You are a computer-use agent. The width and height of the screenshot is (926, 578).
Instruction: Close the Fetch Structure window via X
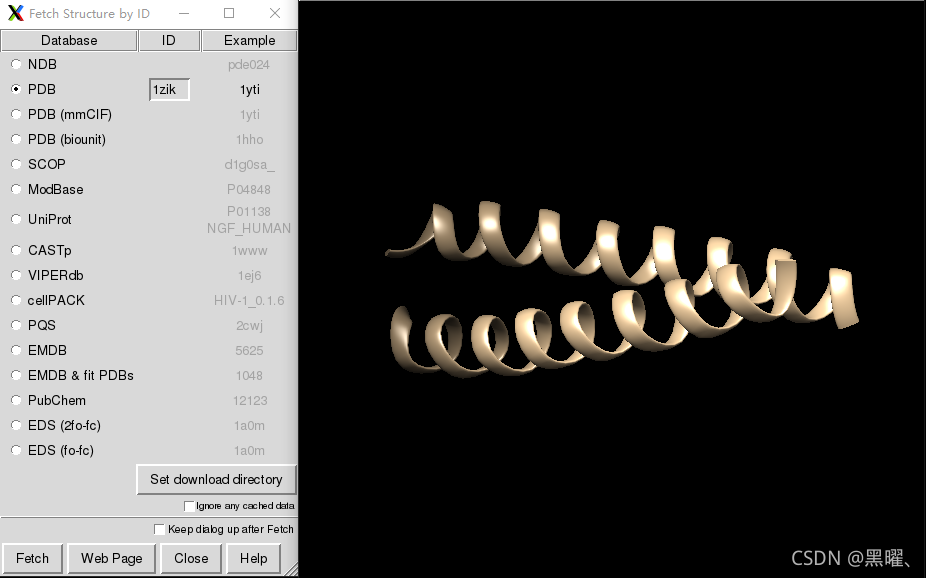pos(275,13)
